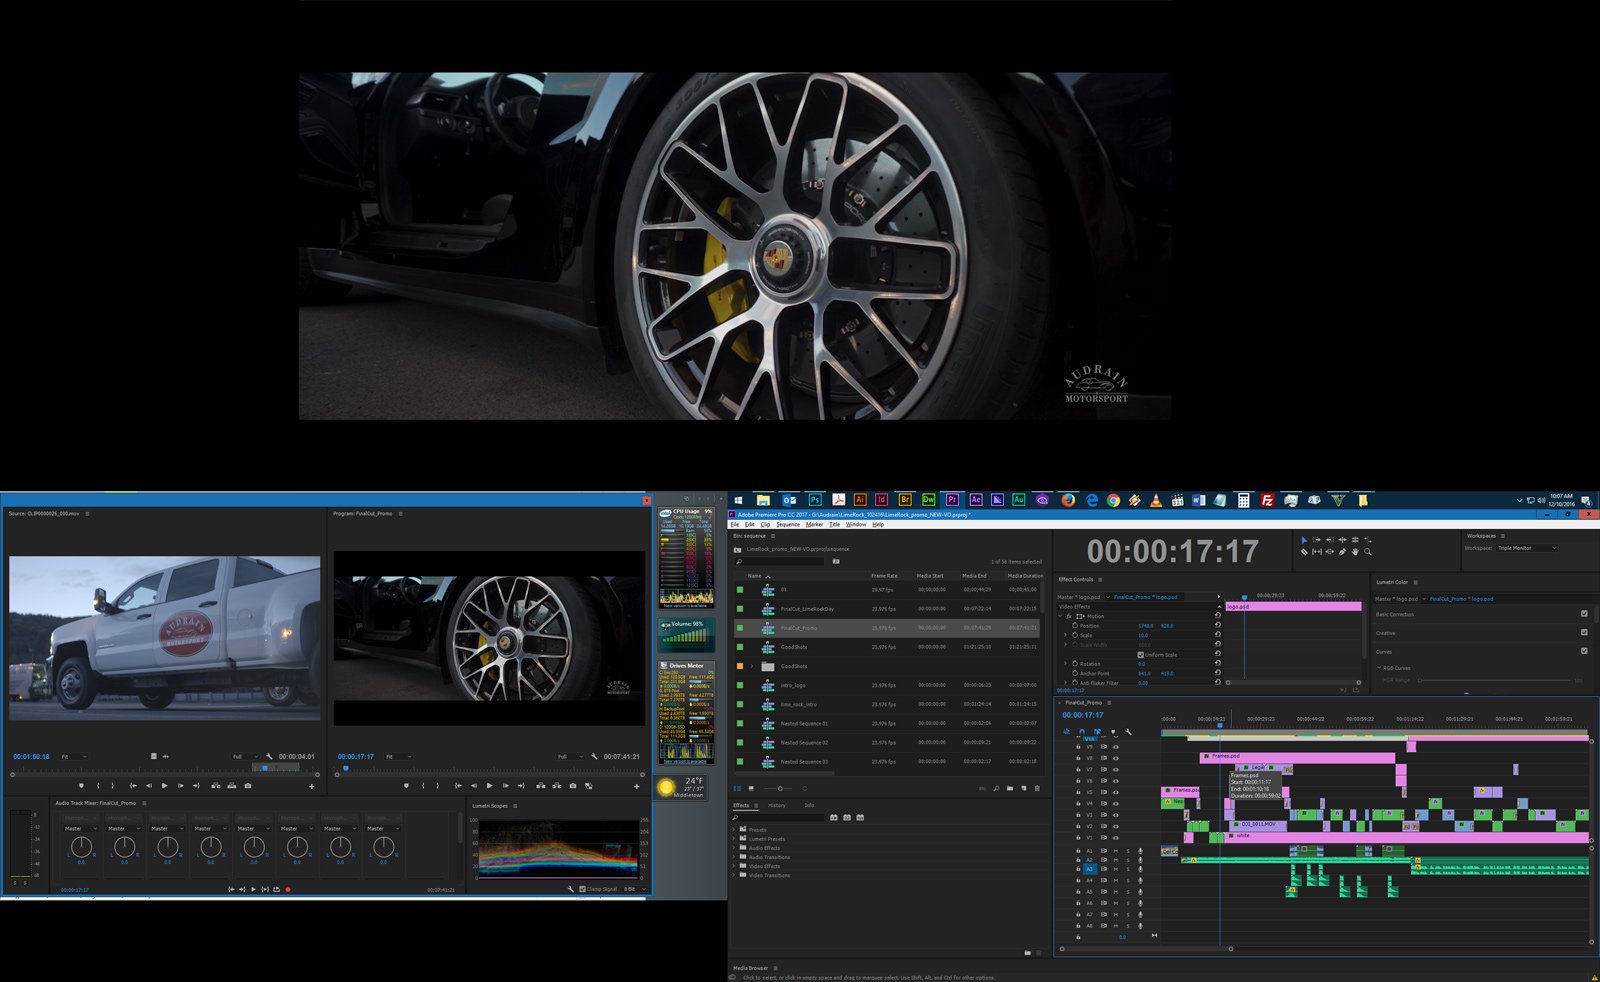This screenshot has height=982, width=1600.
Task: Expand the GoodShots bin folder
Action: (752, 666)
